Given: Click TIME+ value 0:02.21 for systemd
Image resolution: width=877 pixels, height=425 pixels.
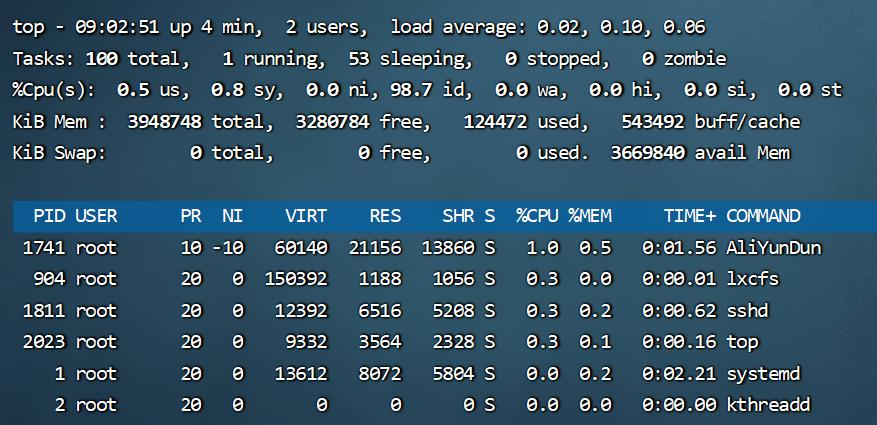Looking at the screenshot, I should click(679, 374).
